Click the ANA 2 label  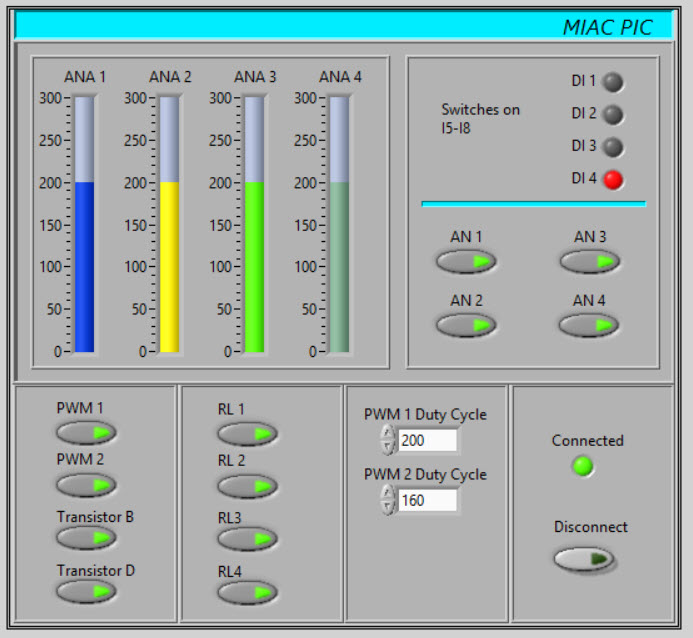pyautogui.click(x=170, y=77)
